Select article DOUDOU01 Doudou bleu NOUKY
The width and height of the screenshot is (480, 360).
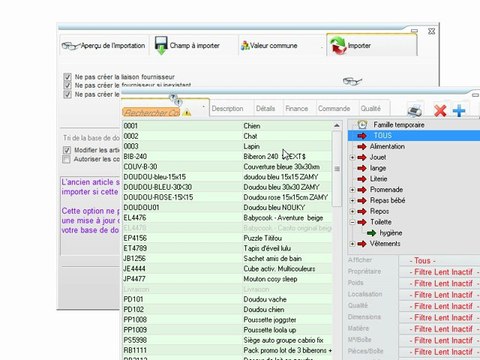coord(227,207)
